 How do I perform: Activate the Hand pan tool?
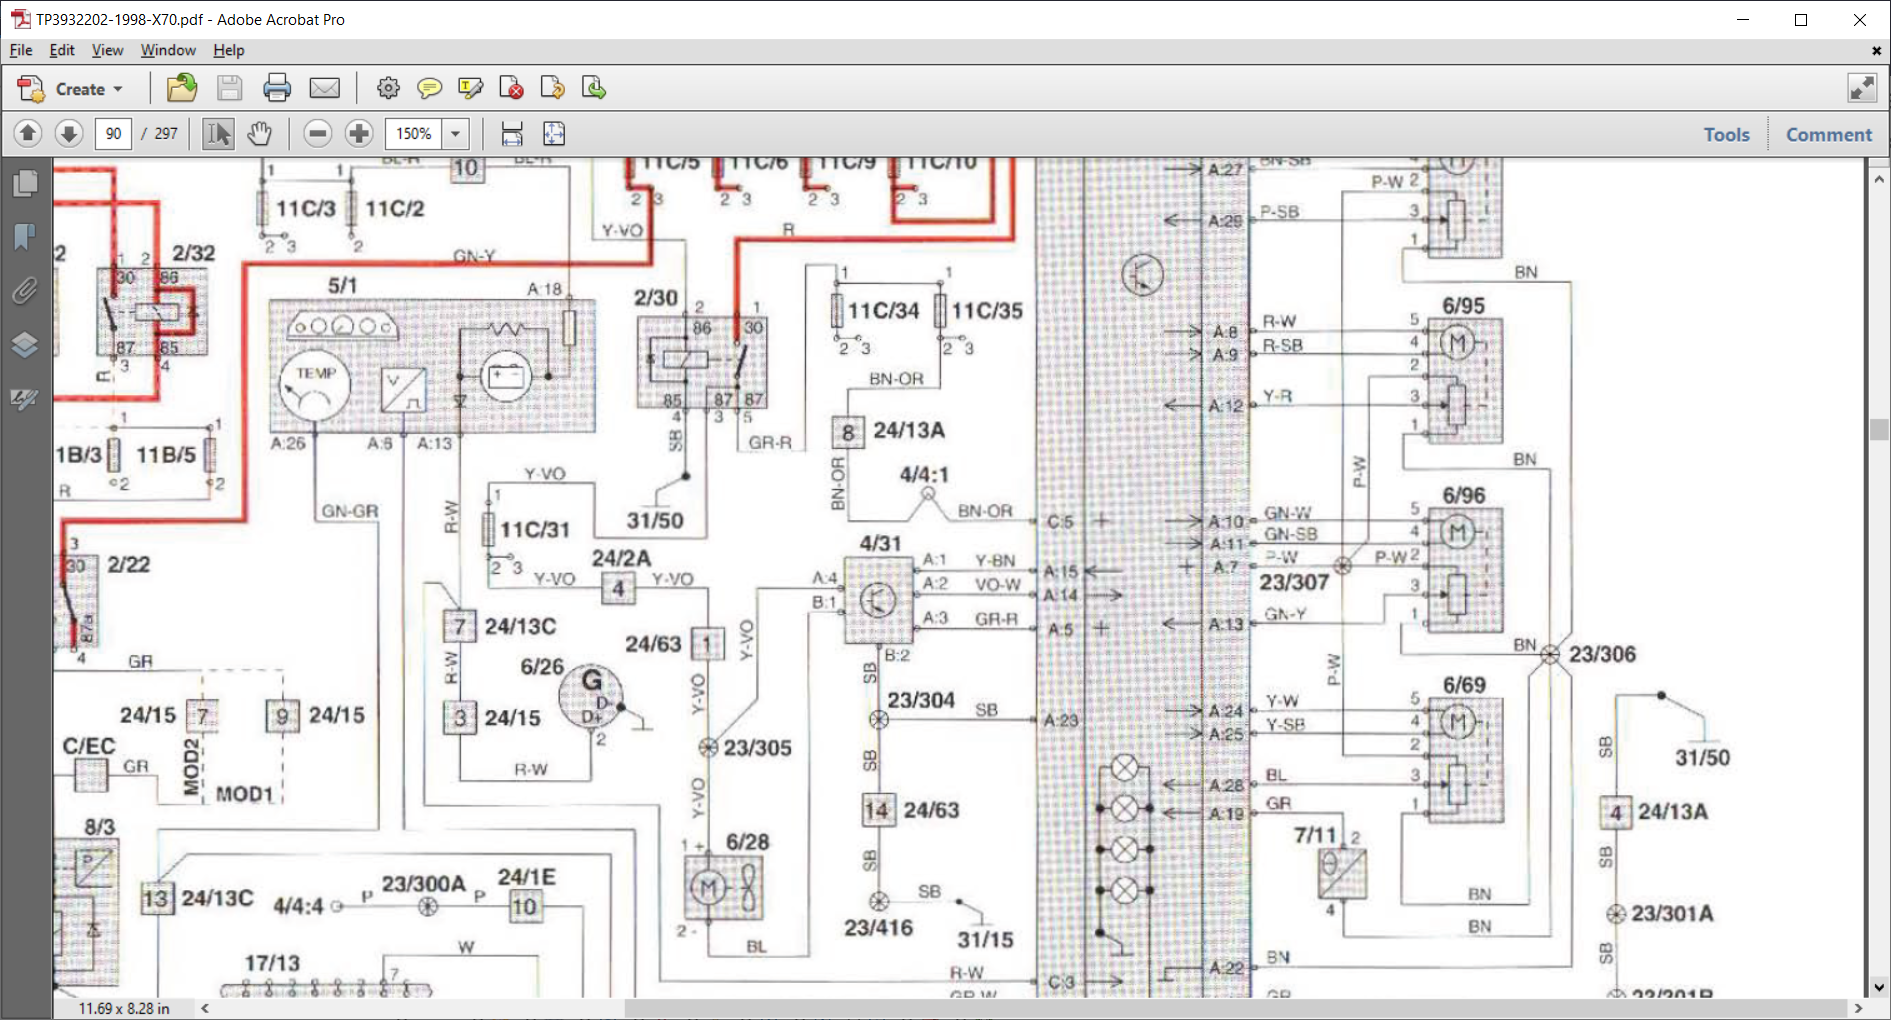[x=260, y=133]
